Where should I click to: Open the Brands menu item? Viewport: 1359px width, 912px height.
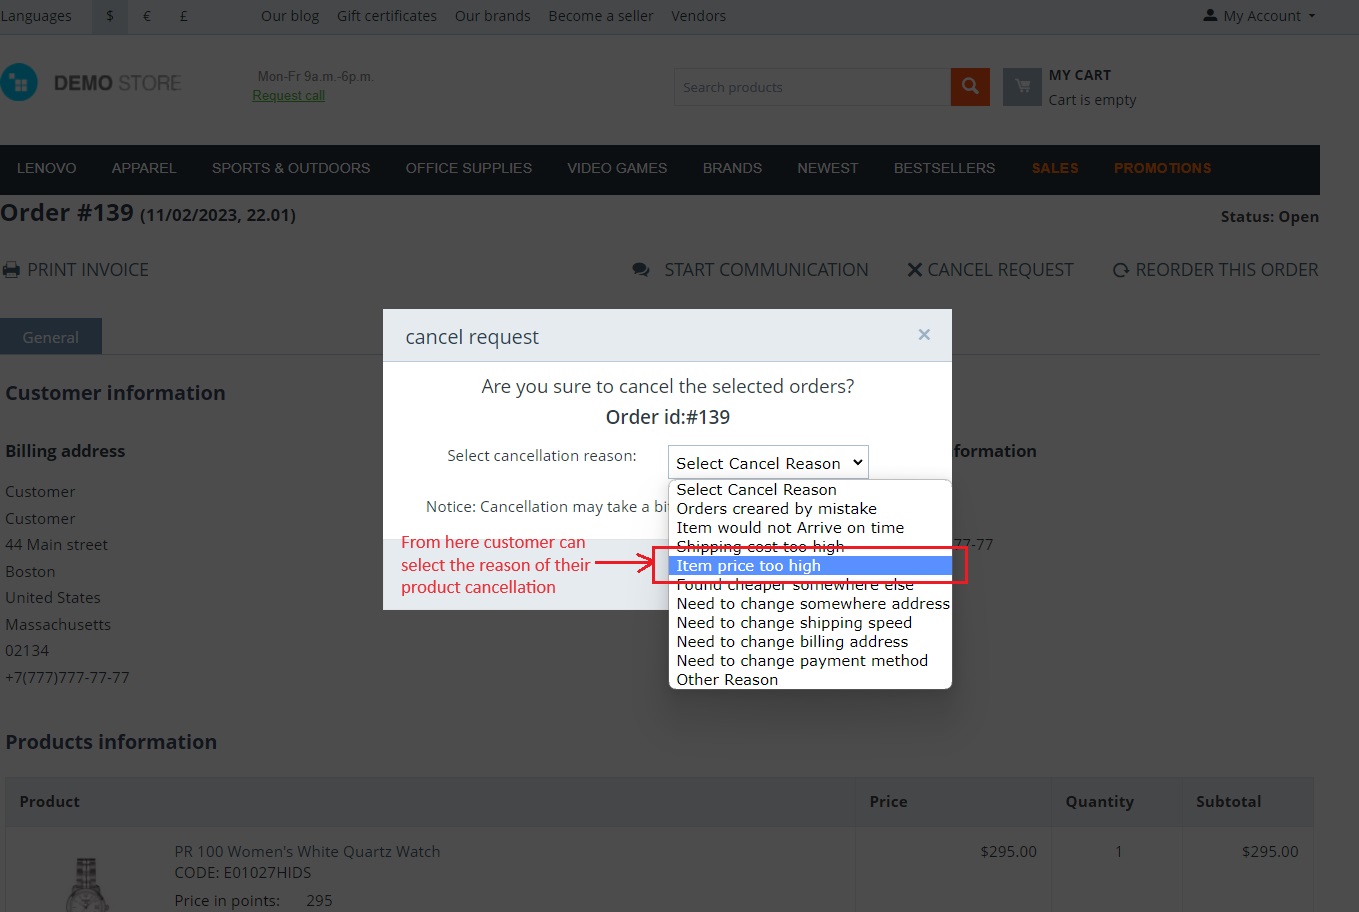point(732,168)
